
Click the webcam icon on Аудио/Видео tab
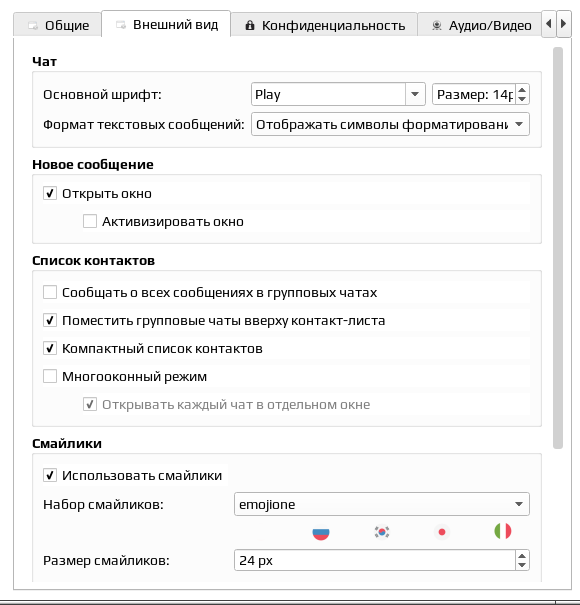pyautogui.click(x=436, y=25)
